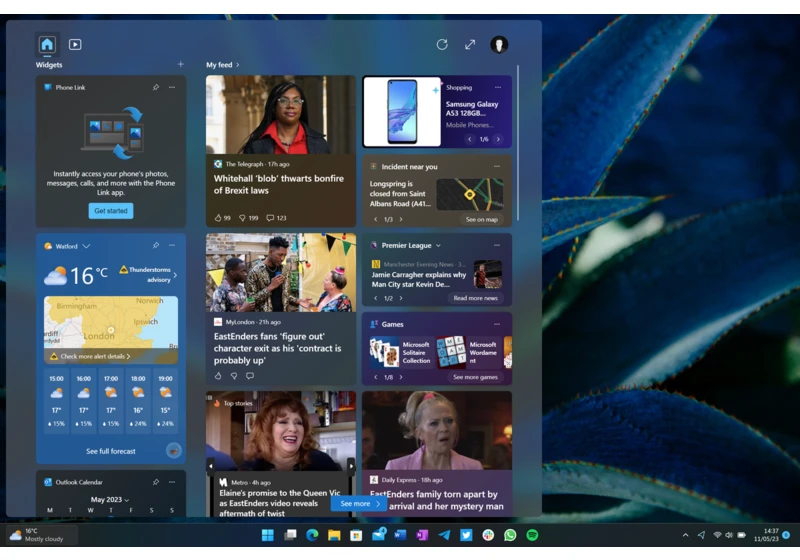Pin the weather widget
The height and width of the screenshot is (560, 800).
coord(156,245)
